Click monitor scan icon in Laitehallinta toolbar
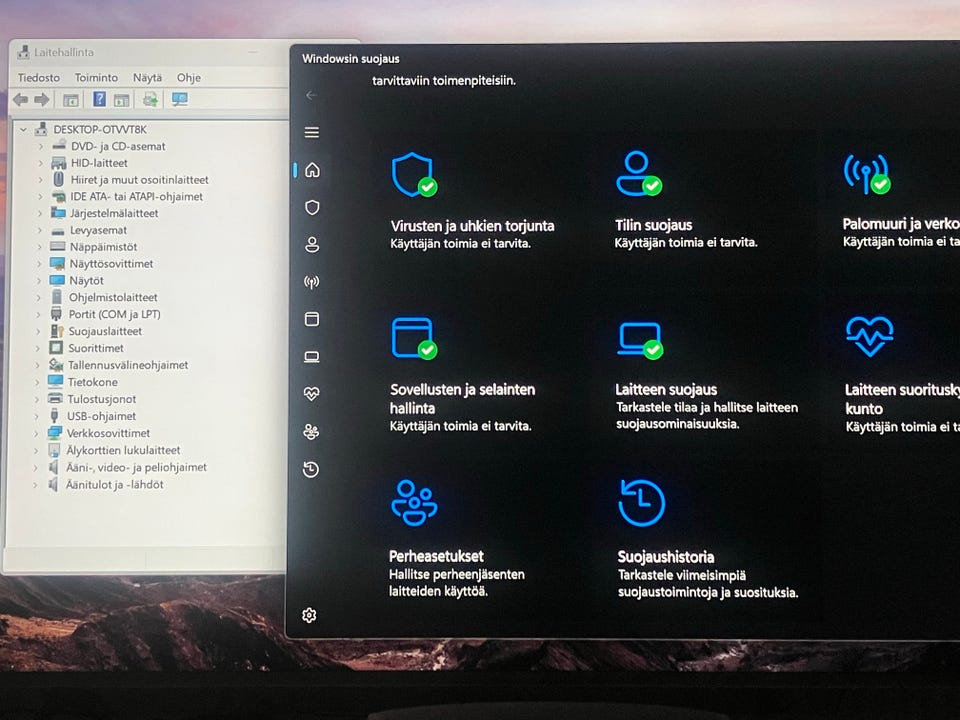 (179, 99)
